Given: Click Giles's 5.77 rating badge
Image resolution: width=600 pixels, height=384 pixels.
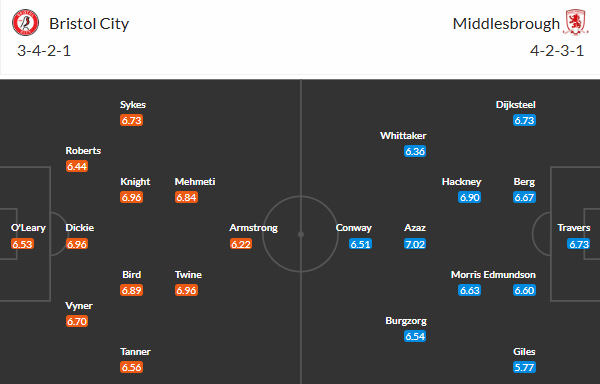Looking at the screenshot, I should 524,367.
